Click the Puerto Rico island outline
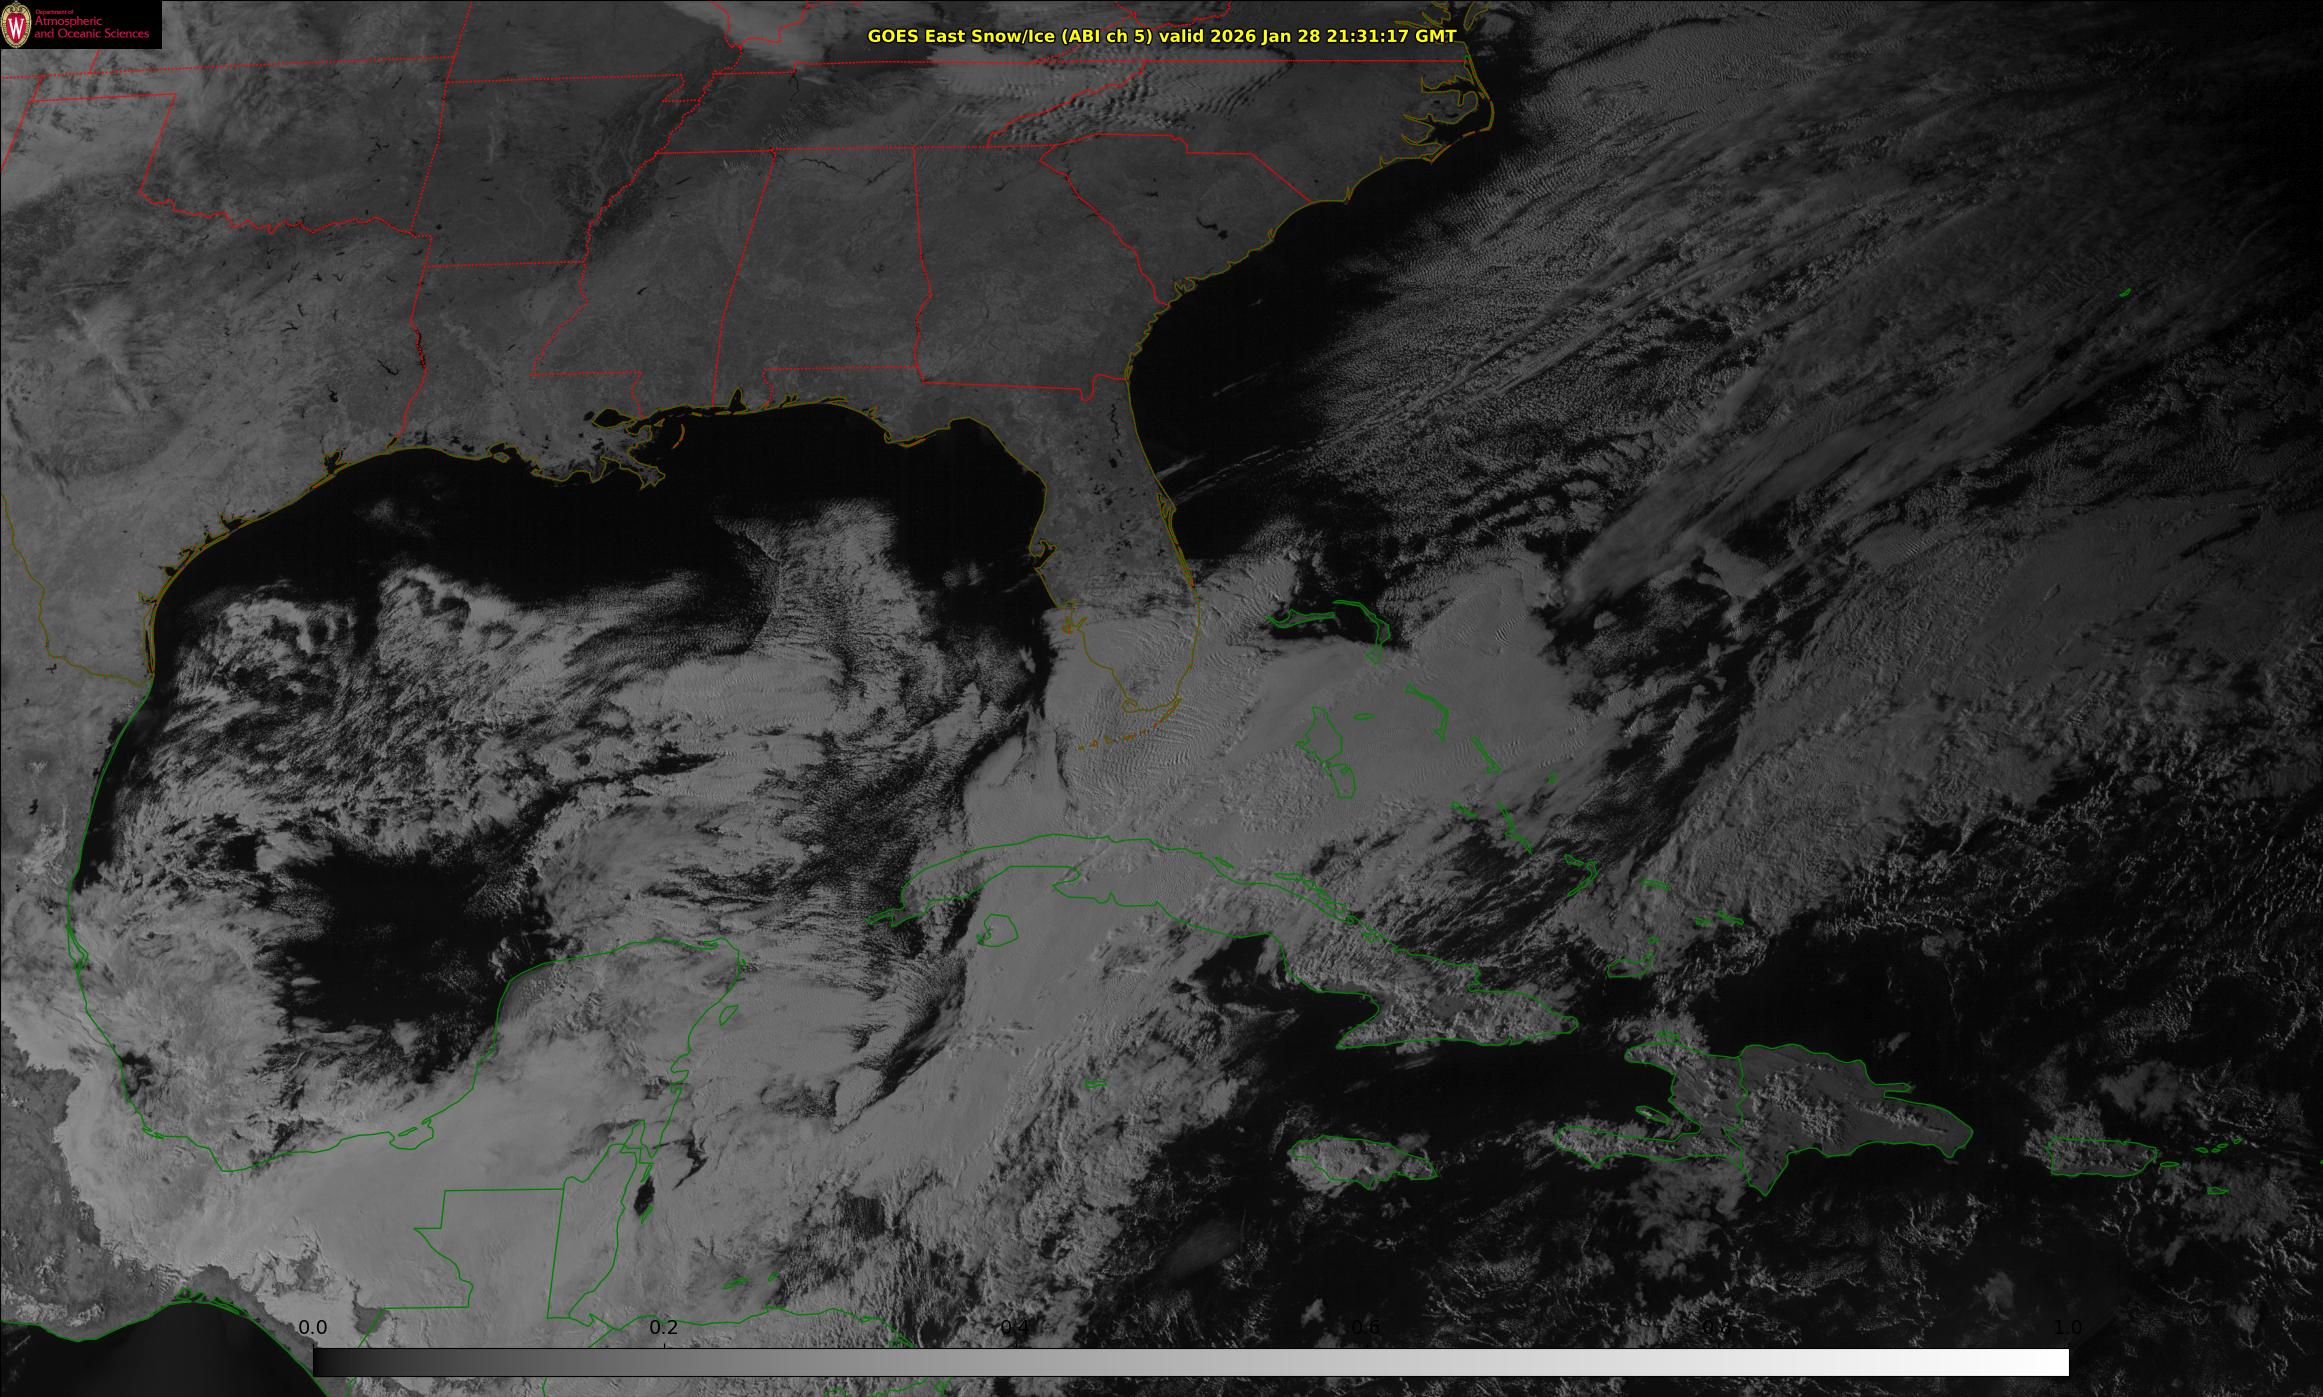Viewport: 2323px width, 1397px height. tap(2102, 1156)
